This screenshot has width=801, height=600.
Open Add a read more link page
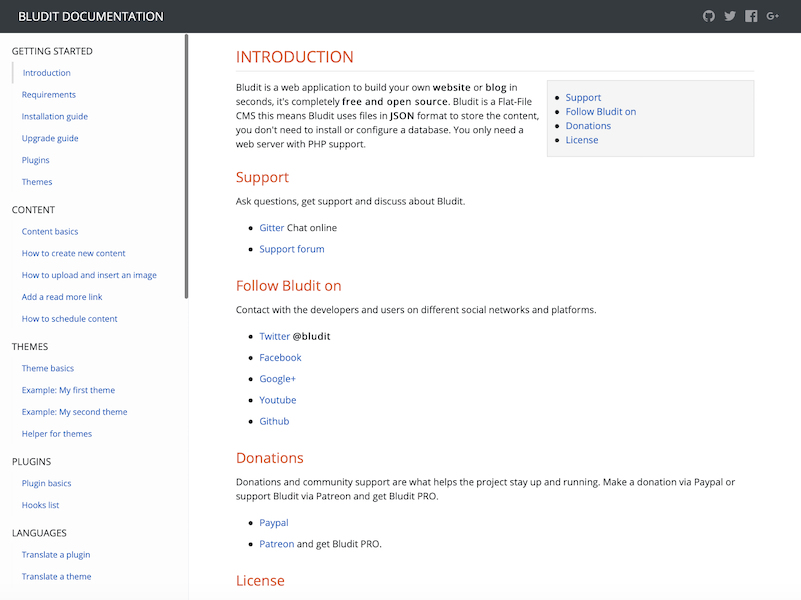tap(62, 297)
